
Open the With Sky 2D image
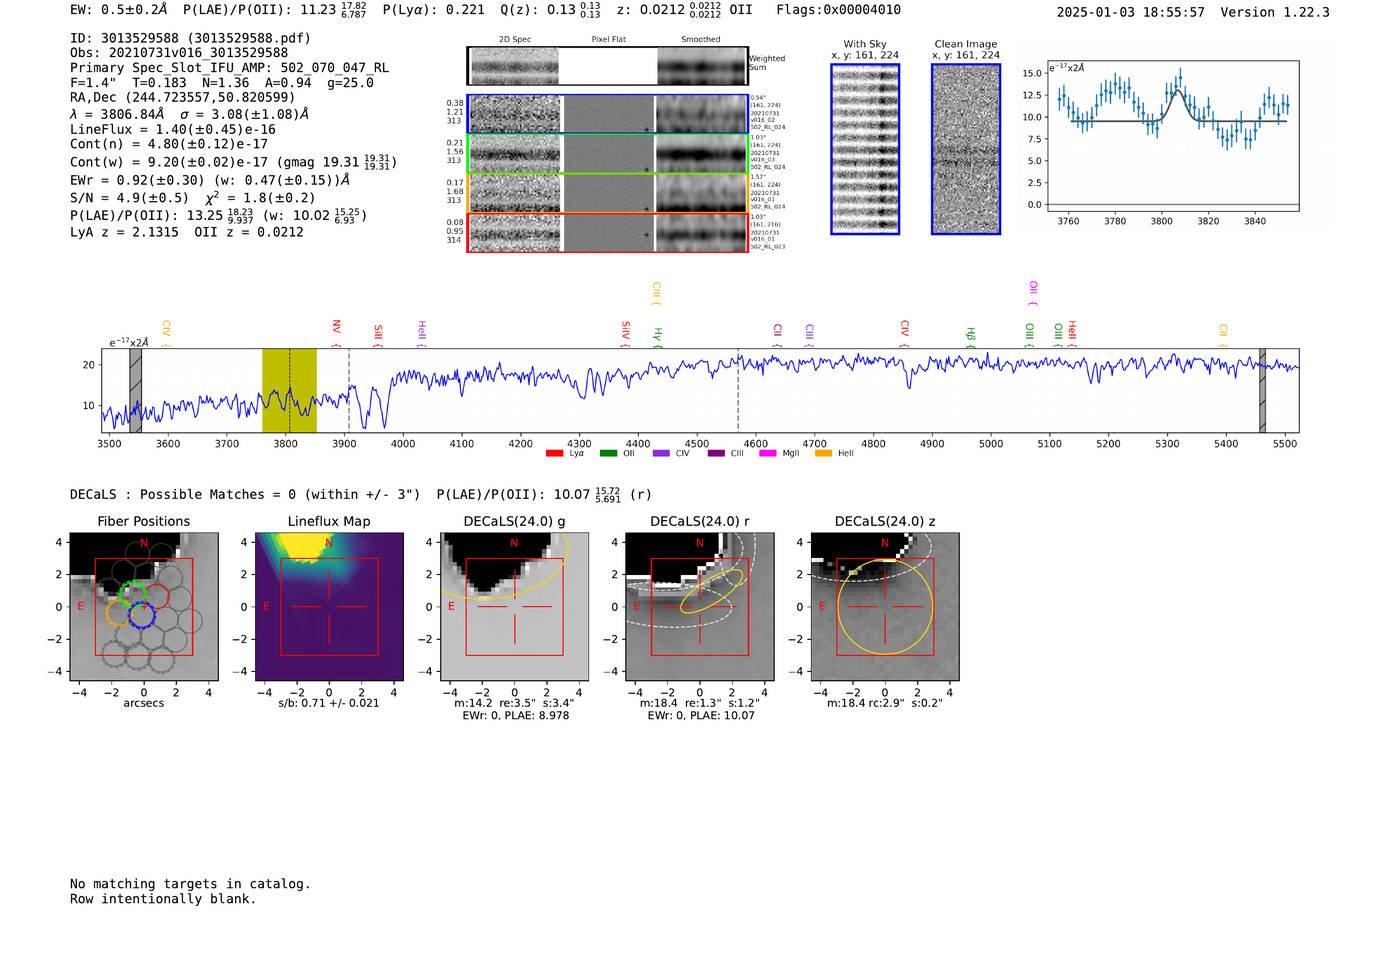[x=865, y=149]
